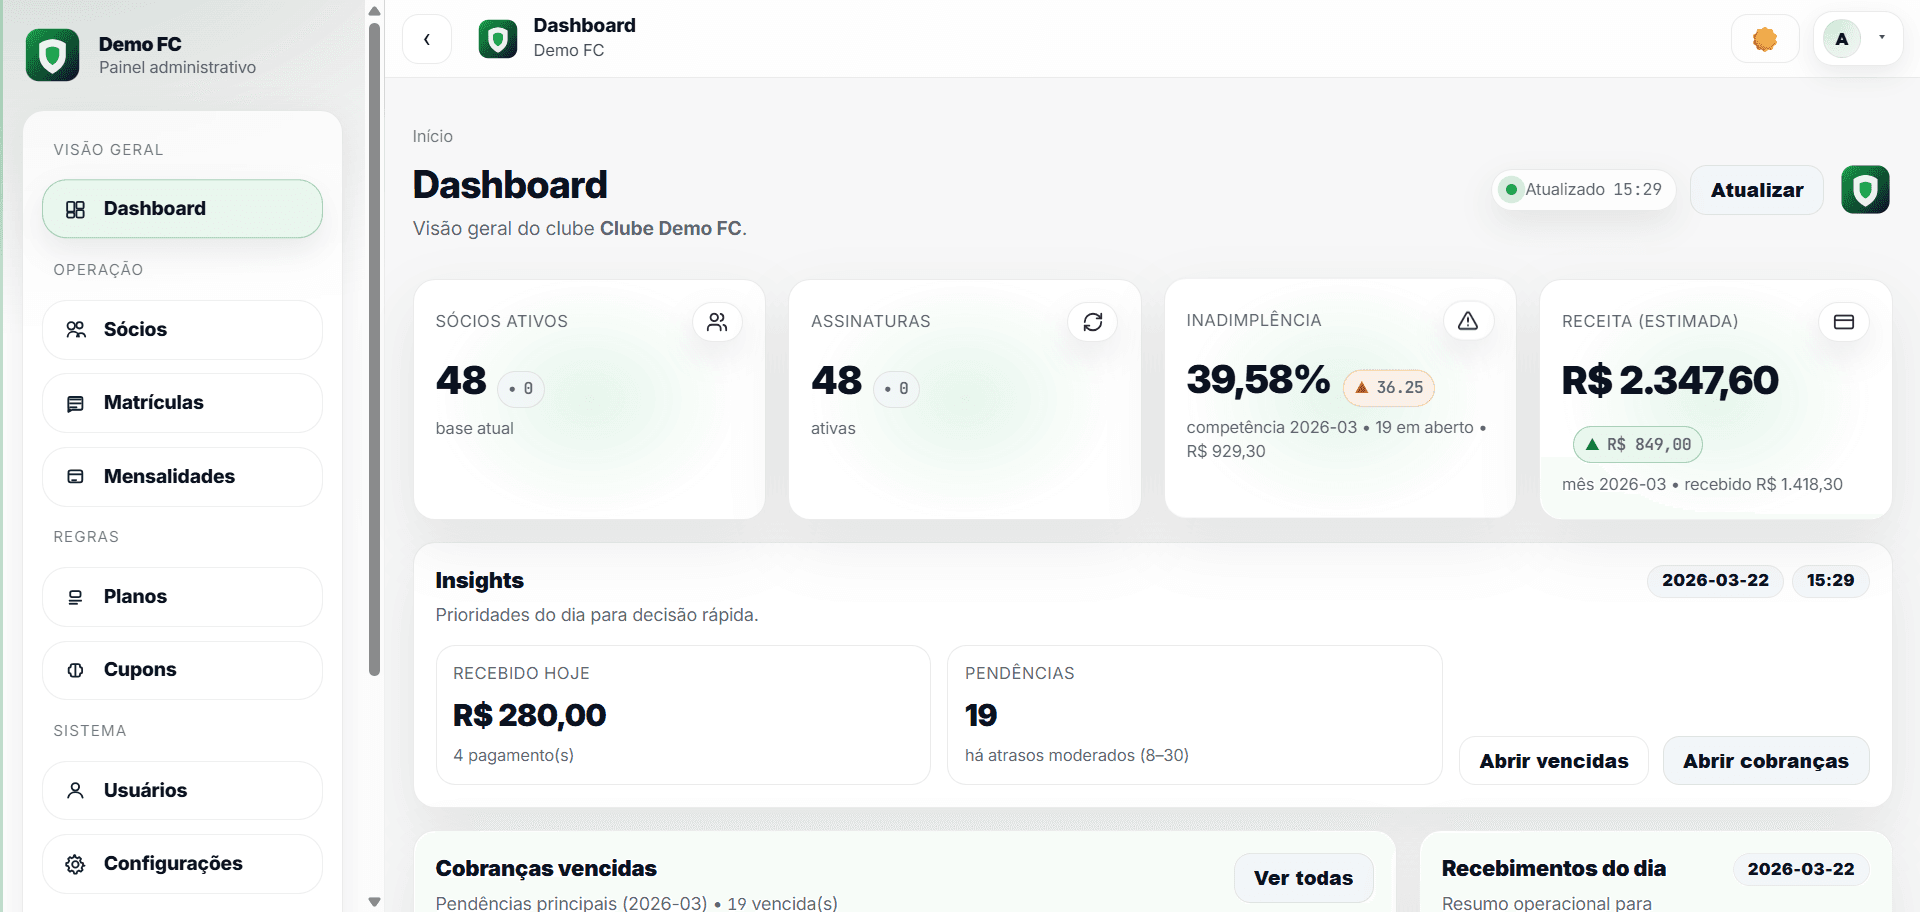This screenshot has width=1920, height=912.
Task: Click the Mensalidades card icon
Action: click(76, 477)
